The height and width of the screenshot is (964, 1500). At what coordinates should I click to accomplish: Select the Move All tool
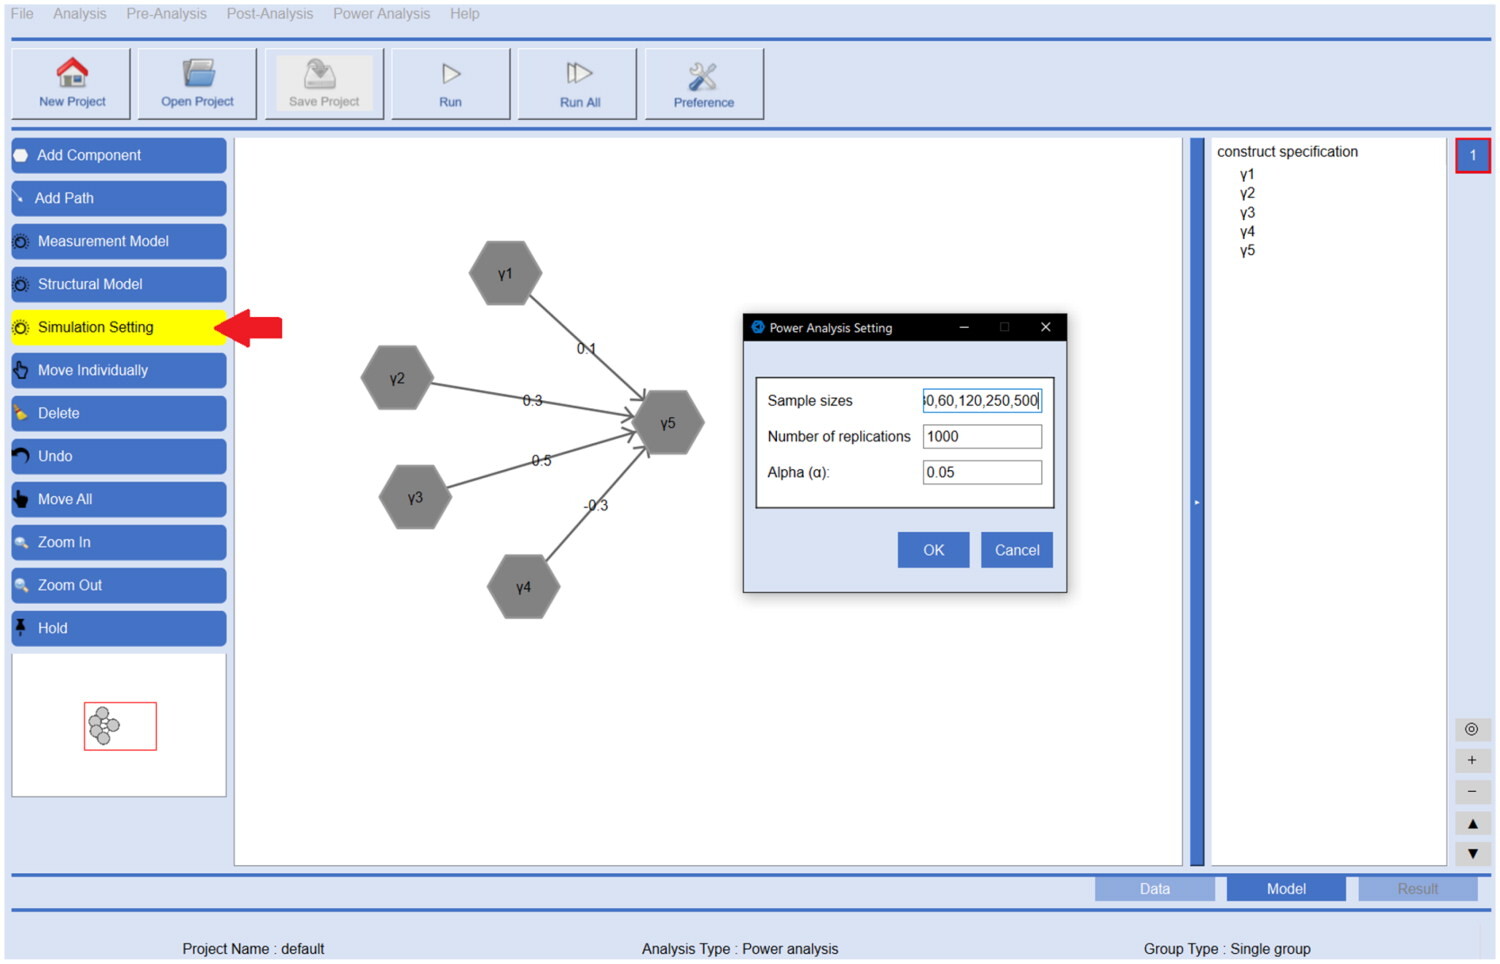[119, 499]
